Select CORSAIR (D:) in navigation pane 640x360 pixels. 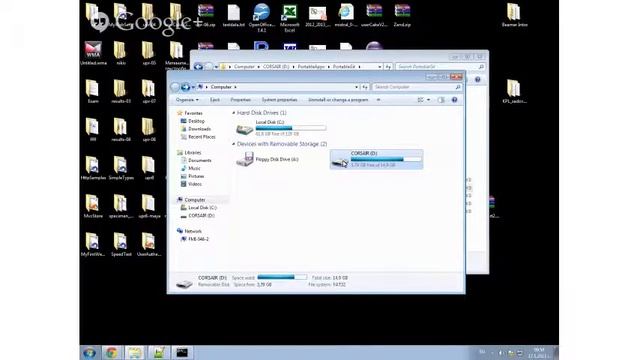[201, 216]
